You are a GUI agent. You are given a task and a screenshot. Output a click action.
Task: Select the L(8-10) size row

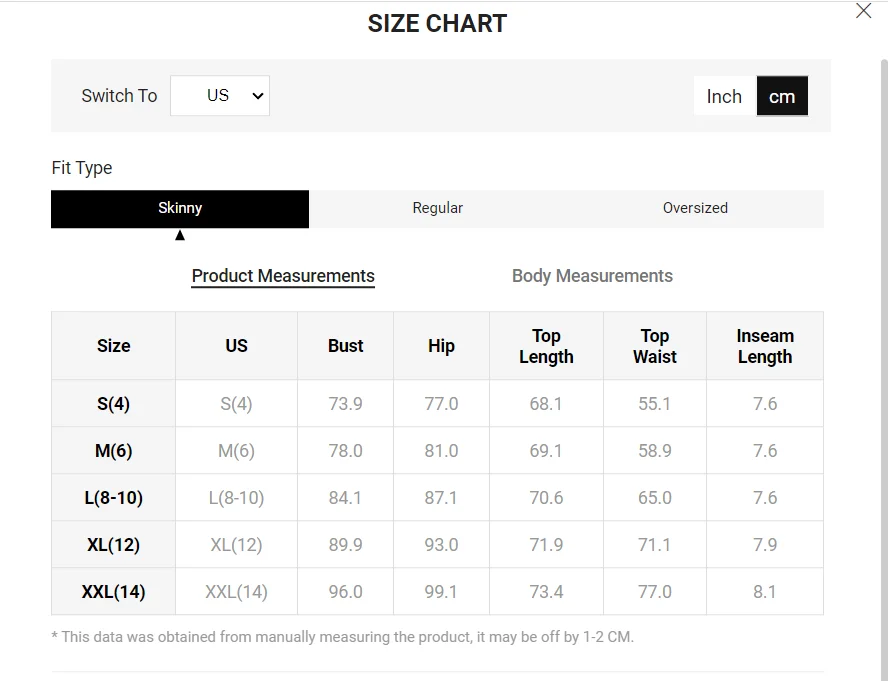[437, 497]
